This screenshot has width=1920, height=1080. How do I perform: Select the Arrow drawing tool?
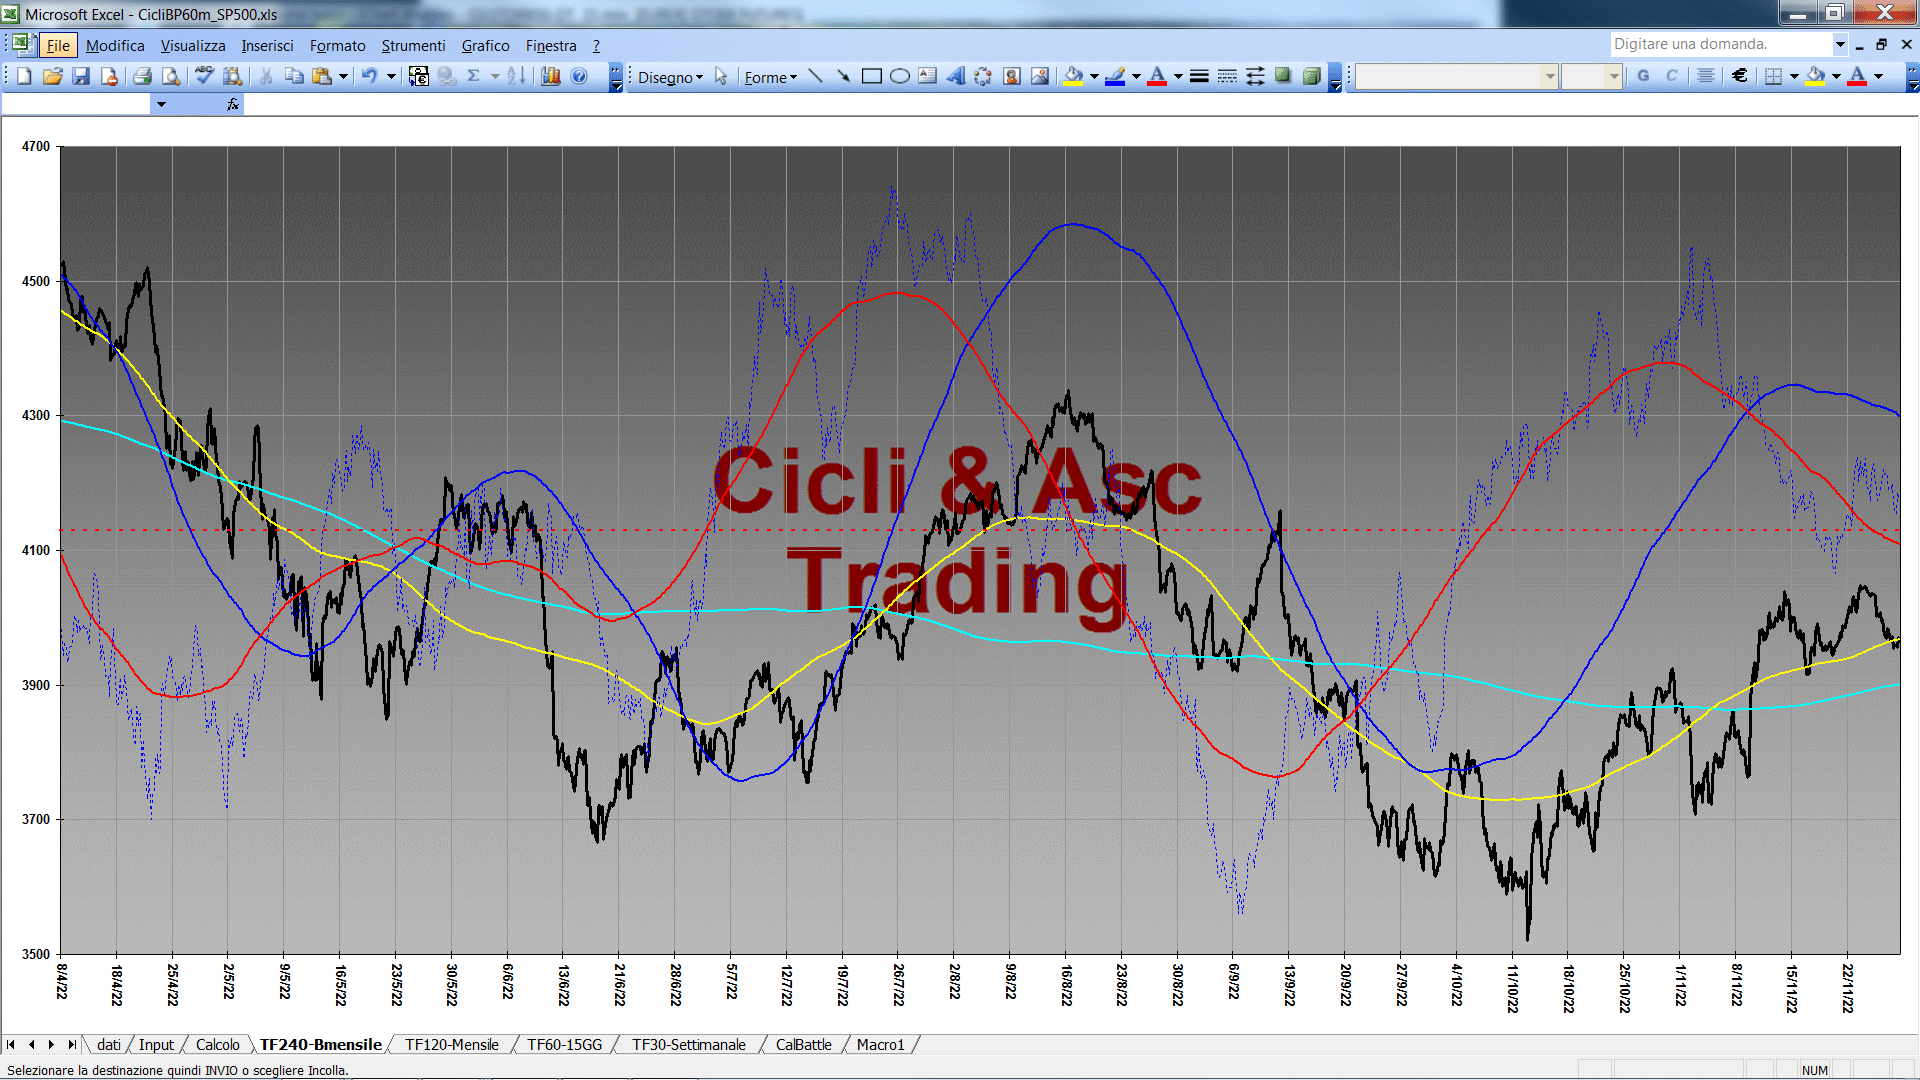pyautogui.click(x=843, y=76)
